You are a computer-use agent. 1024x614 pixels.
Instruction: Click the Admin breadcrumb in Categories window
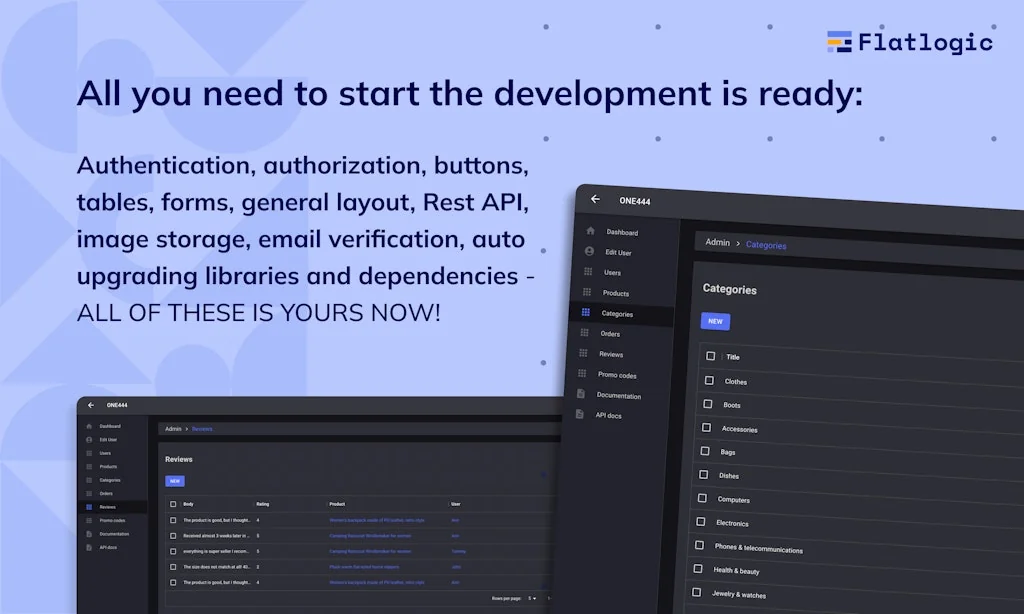tap(717, 243)
